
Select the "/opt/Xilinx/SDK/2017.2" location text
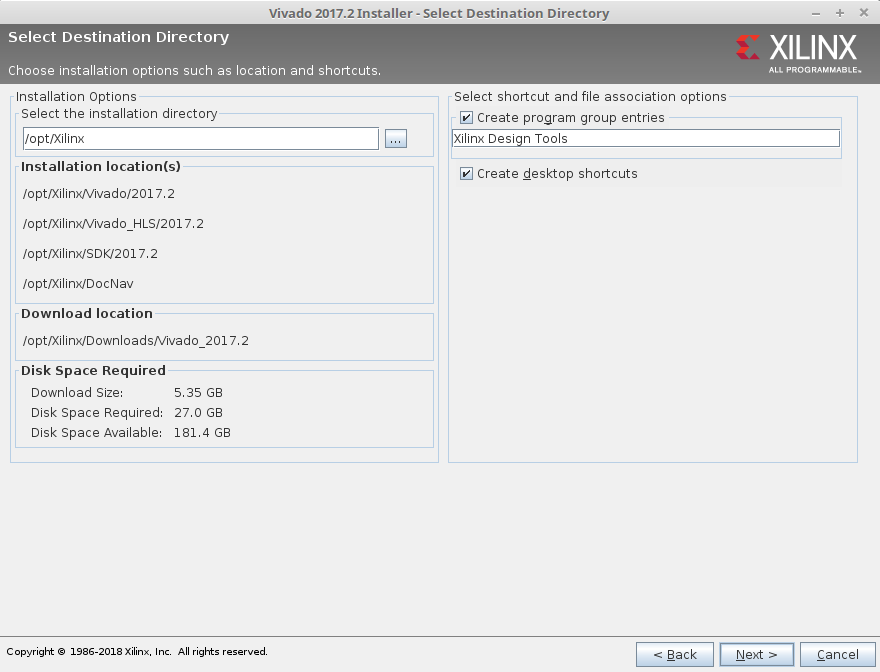click(90, 254)
